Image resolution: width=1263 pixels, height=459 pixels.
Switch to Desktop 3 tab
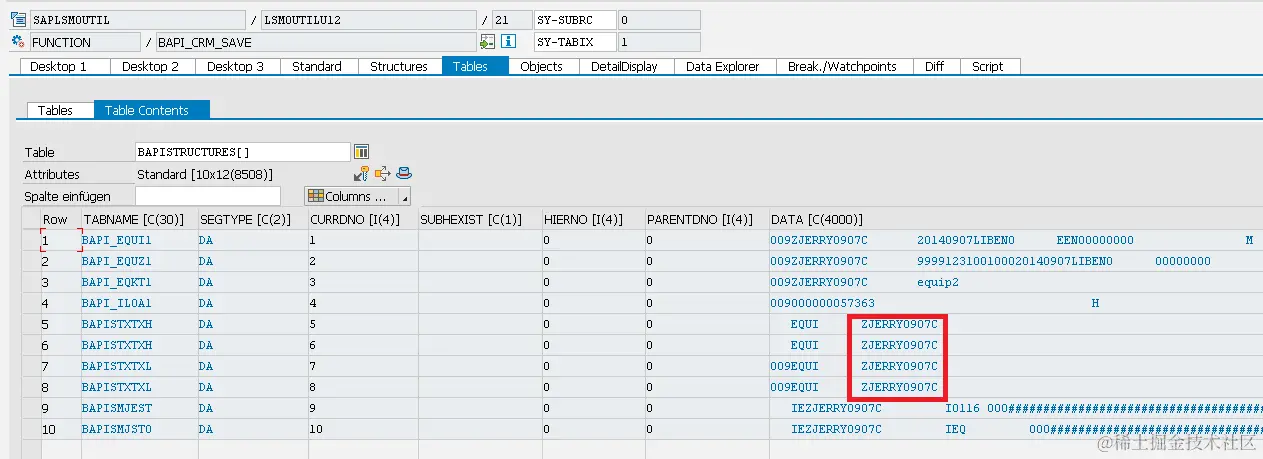(x=236, y=66)
